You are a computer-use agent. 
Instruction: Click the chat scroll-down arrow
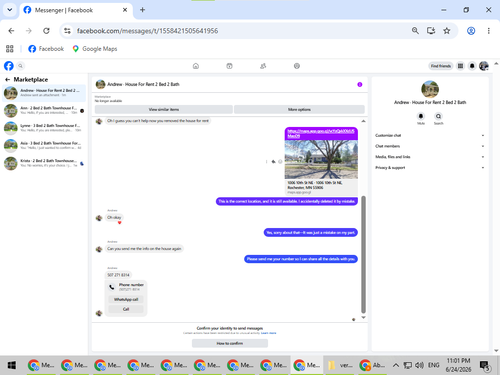click(363, 317)
